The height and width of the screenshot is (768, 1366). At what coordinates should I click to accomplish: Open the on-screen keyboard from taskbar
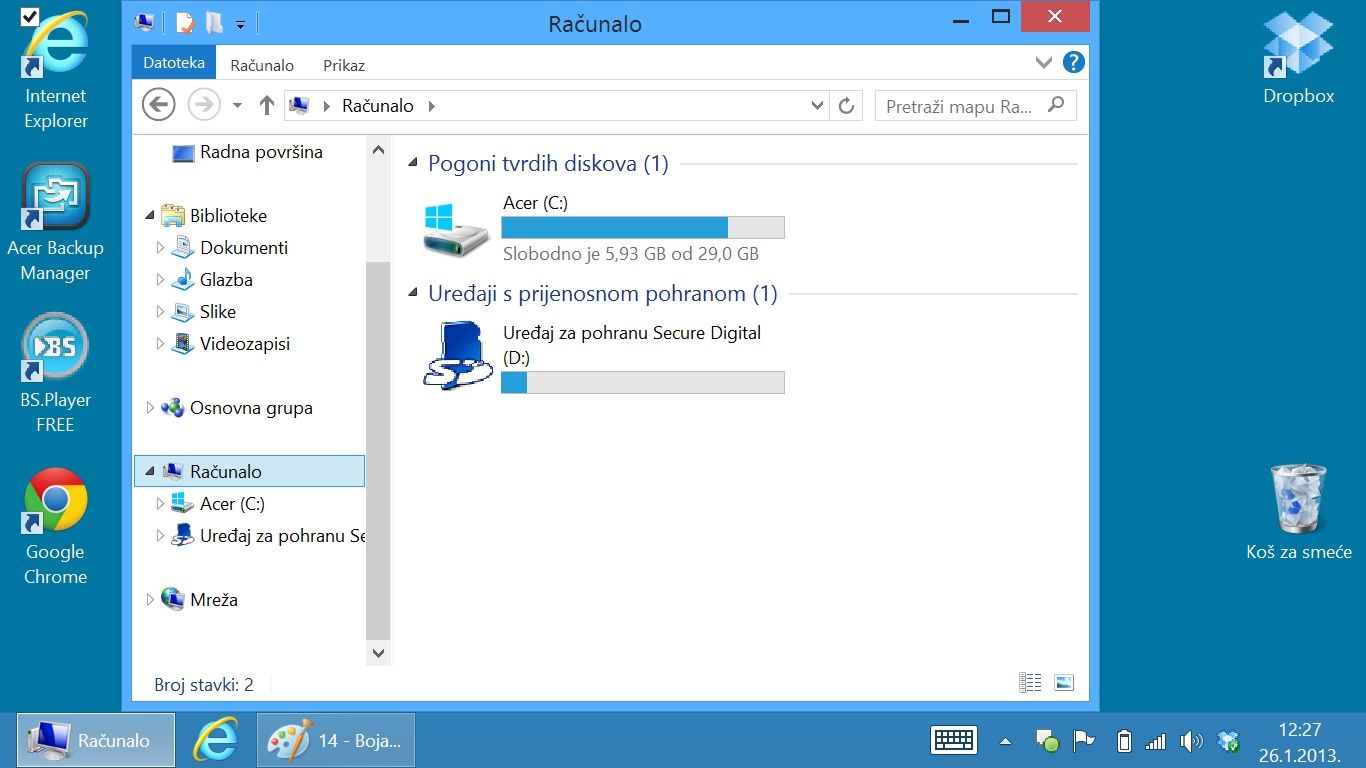coord(953,740)
